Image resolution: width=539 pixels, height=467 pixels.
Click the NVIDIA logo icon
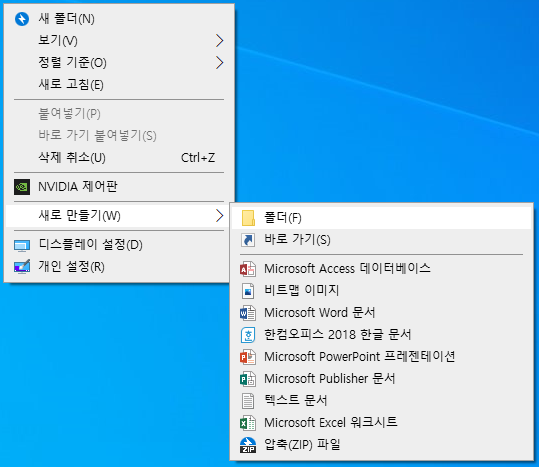pos(22,187)
